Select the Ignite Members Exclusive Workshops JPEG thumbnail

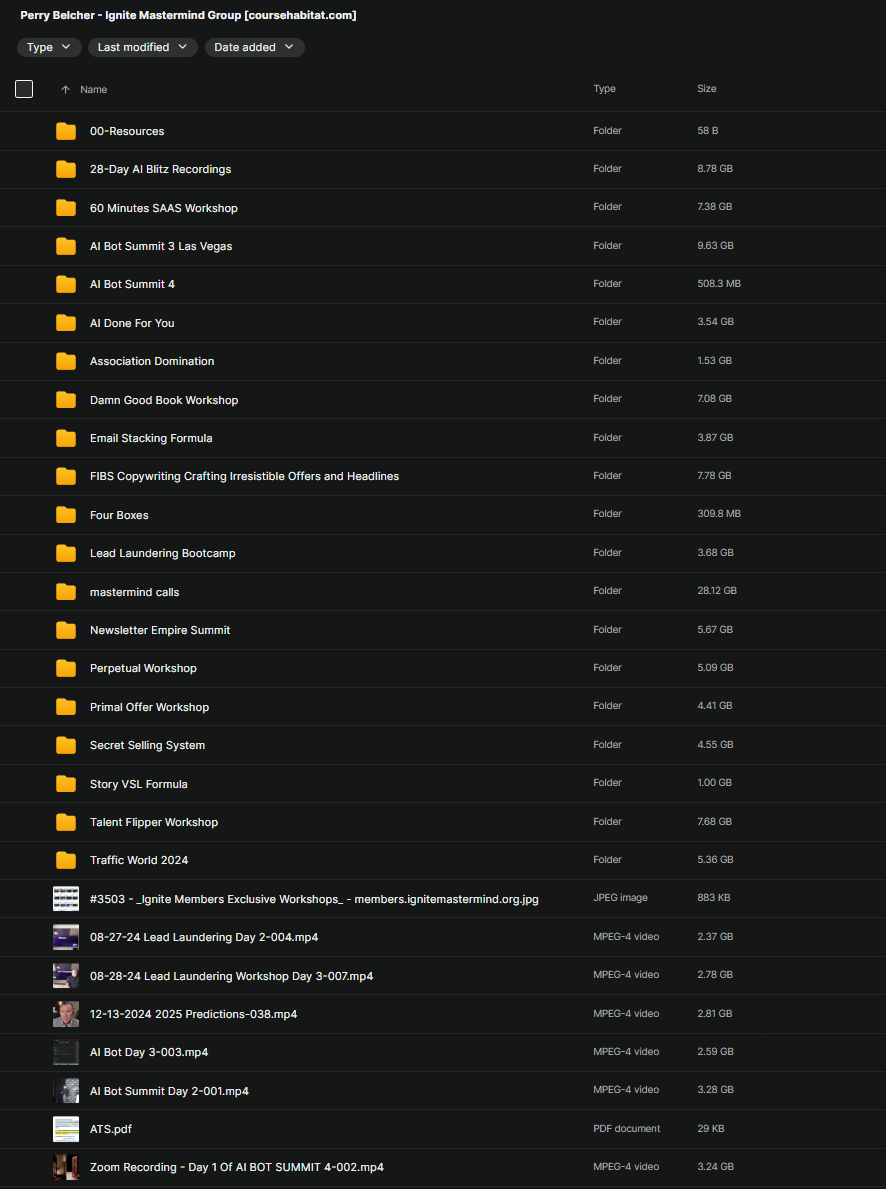tap(66, 898)
